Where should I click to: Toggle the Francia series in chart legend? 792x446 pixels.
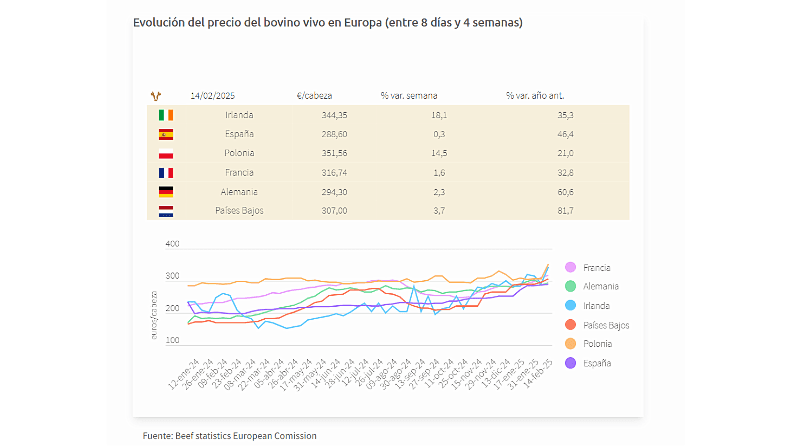[597, 268]
